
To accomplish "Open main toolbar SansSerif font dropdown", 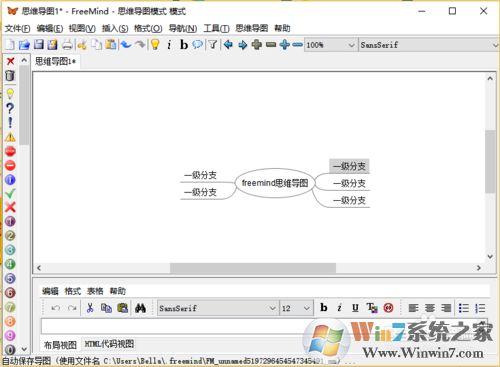I will [429, 45].
